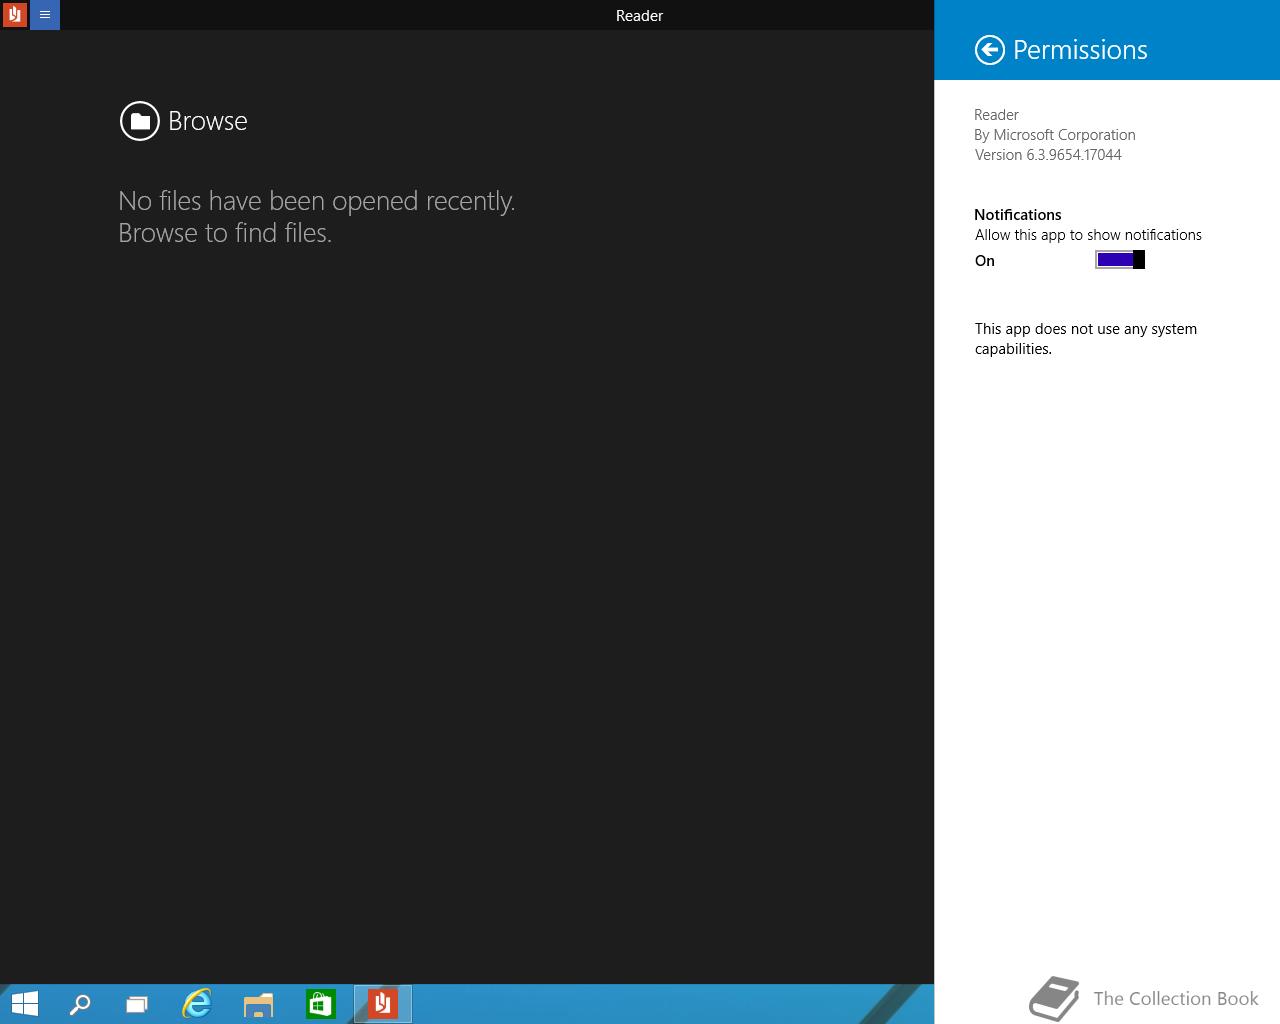
Task: Turn off the Notifications toggle switch
Action: tap(1120, 260)
